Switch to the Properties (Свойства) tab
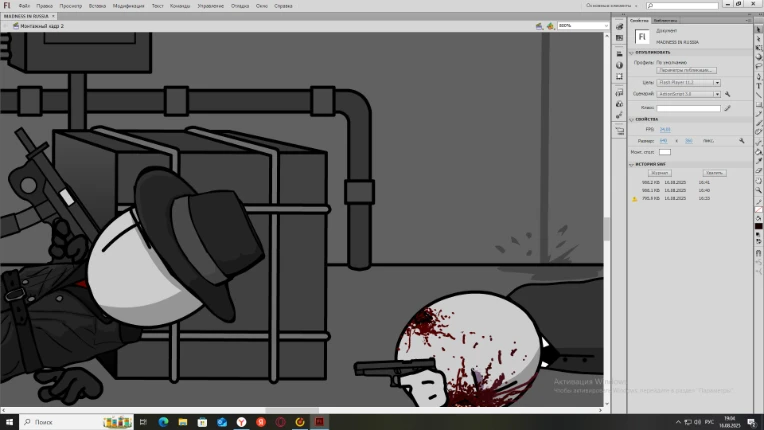The image size is (764, 430). [639, 20]
